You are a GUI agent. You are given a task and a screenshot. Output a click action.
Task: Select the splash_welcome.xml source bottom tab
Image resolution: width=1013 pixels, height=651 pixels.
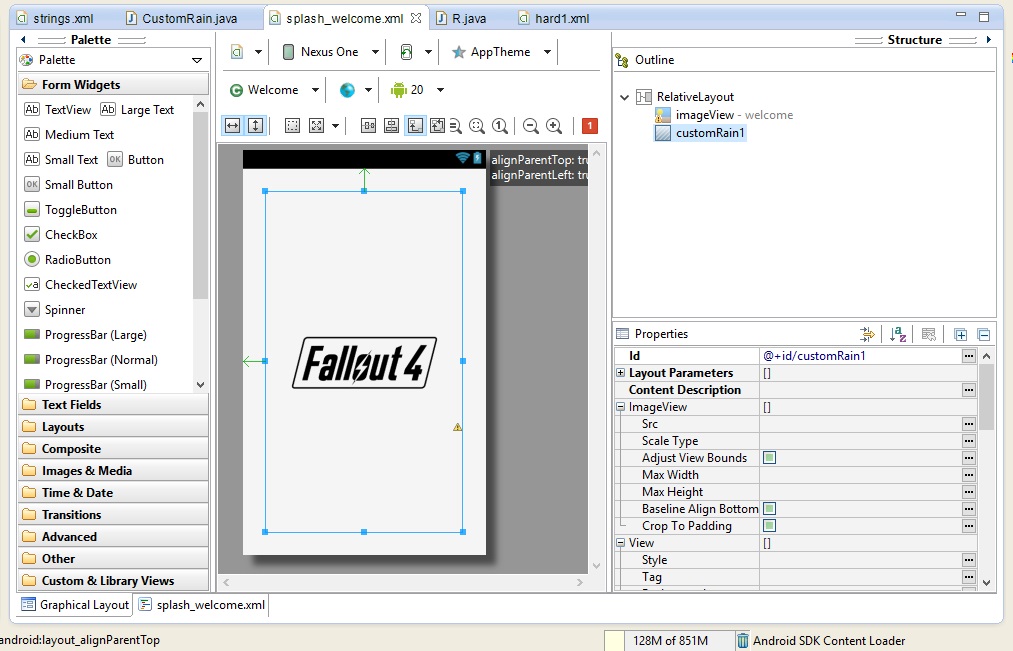click(202, 605)
